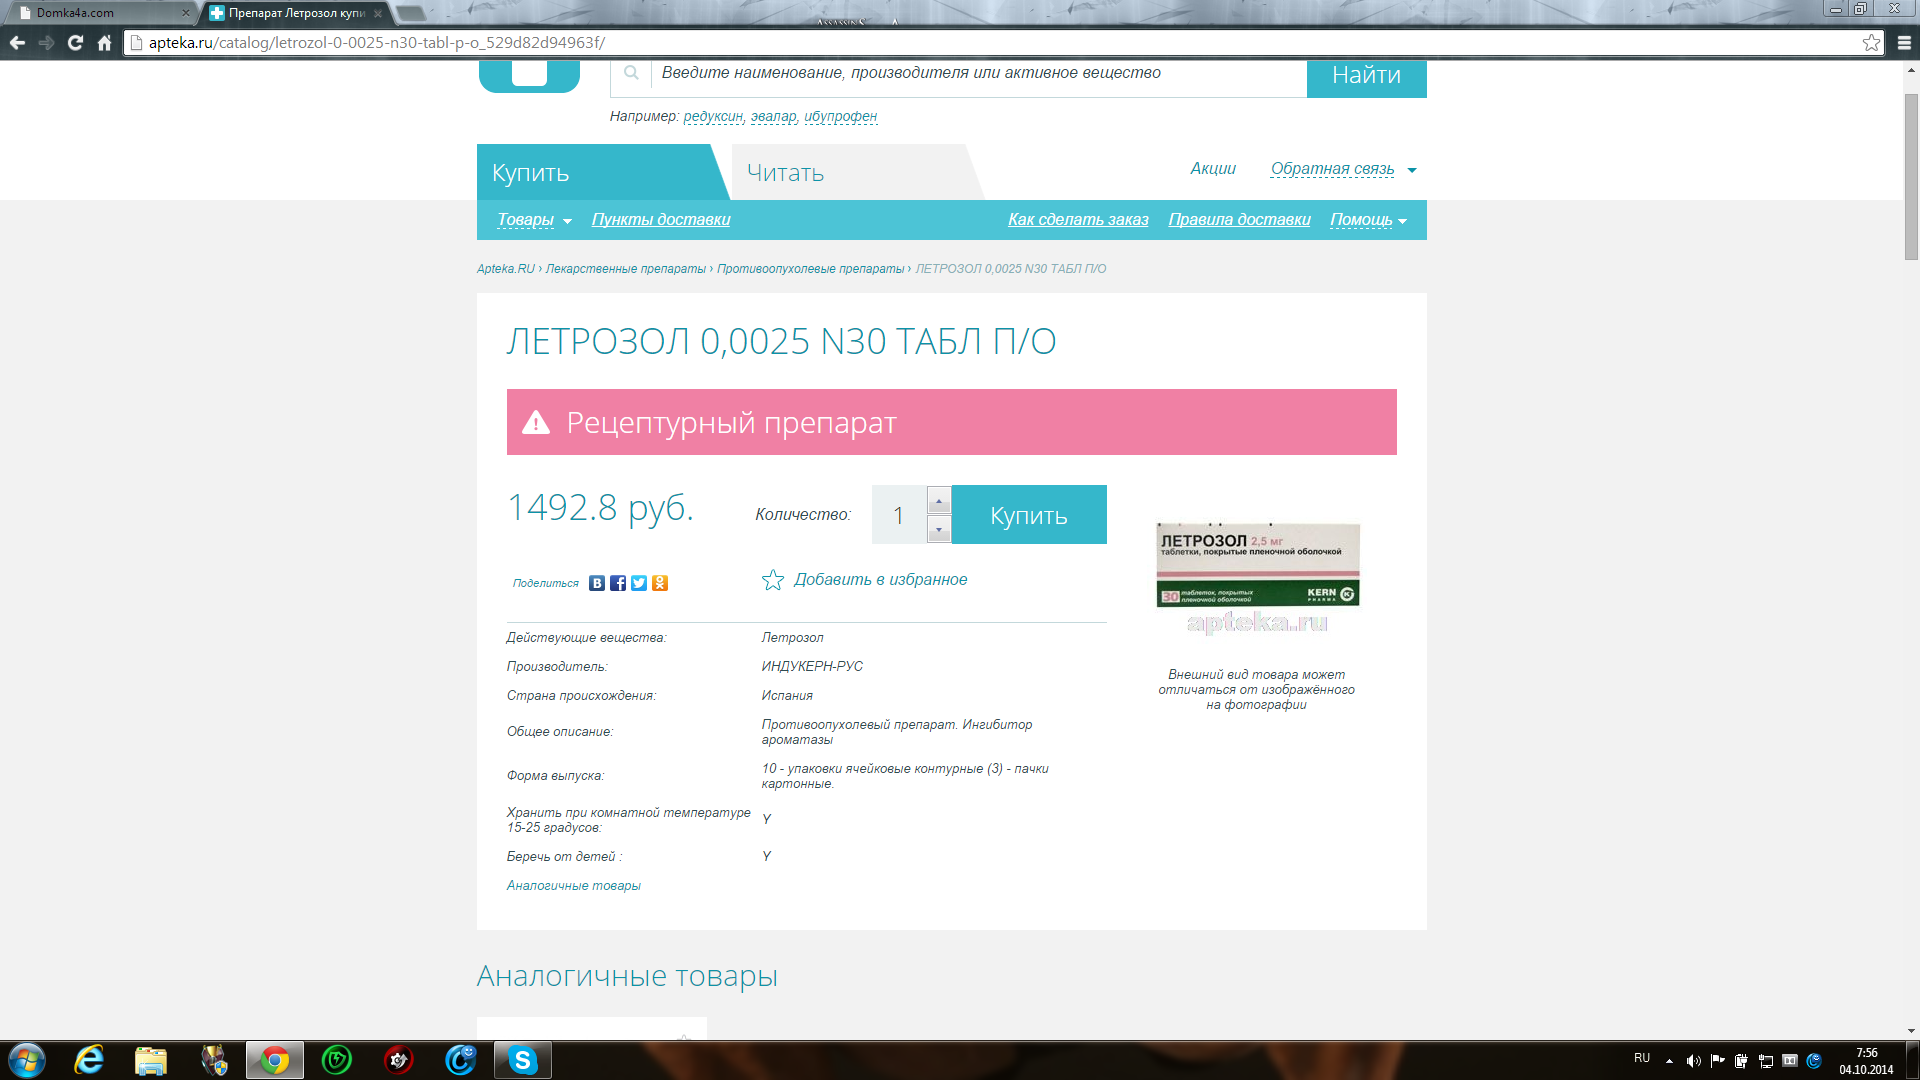Viewport: 1920px width, 1080px height.
Task: Expand the Помощь dropdown
Action: click(x=1368, y=220)
